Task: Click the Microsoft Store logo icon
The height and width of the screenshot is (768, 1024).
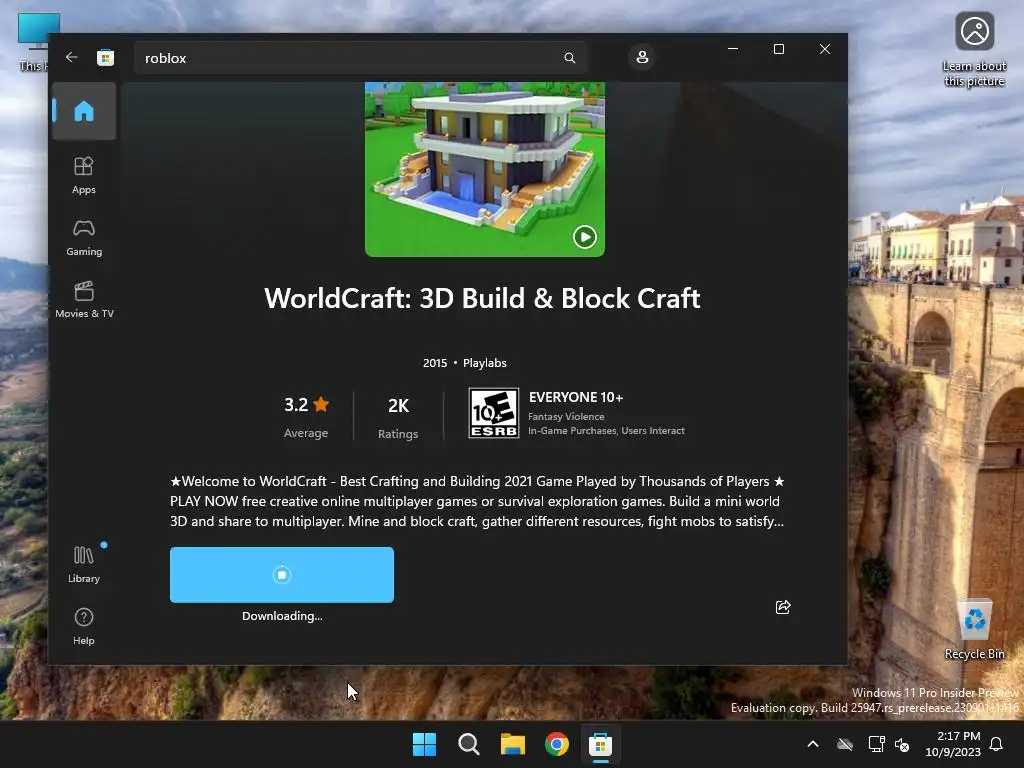Action: click(105, 57)
